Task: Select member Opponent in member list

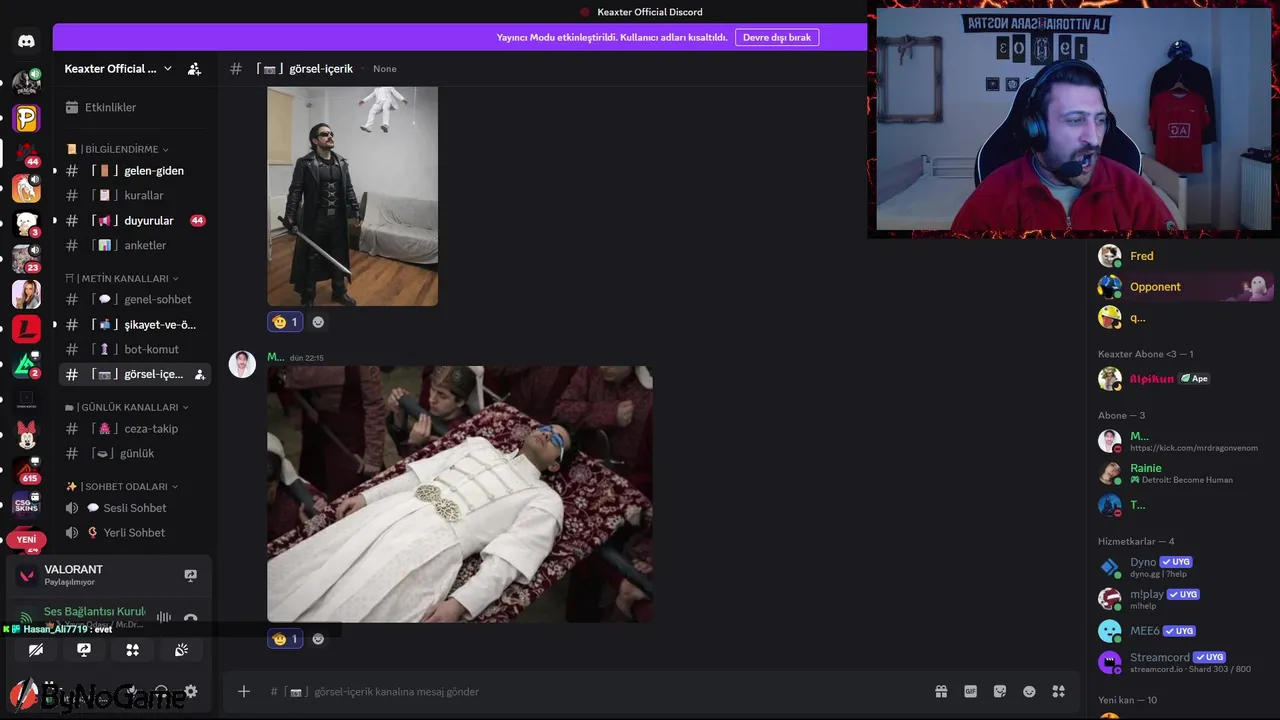Action: point(1184,287)
